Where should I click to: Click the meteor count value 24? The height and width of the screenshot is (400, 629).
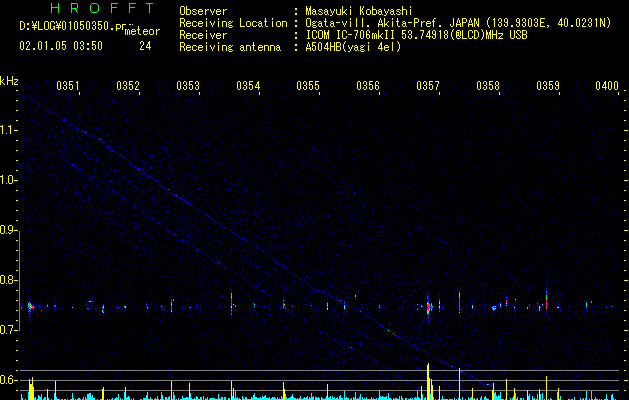(145, 46)
